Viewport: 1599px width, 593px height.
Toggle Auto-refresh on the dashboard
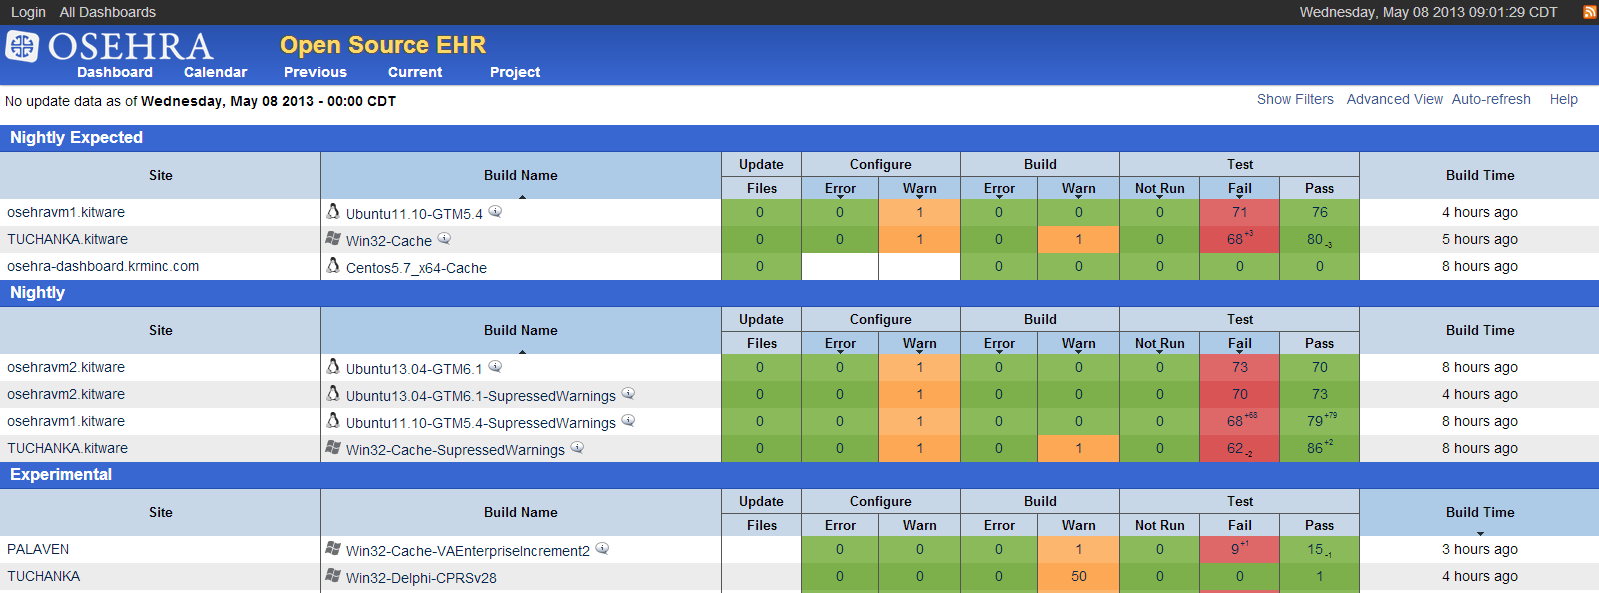(1490, 99)
